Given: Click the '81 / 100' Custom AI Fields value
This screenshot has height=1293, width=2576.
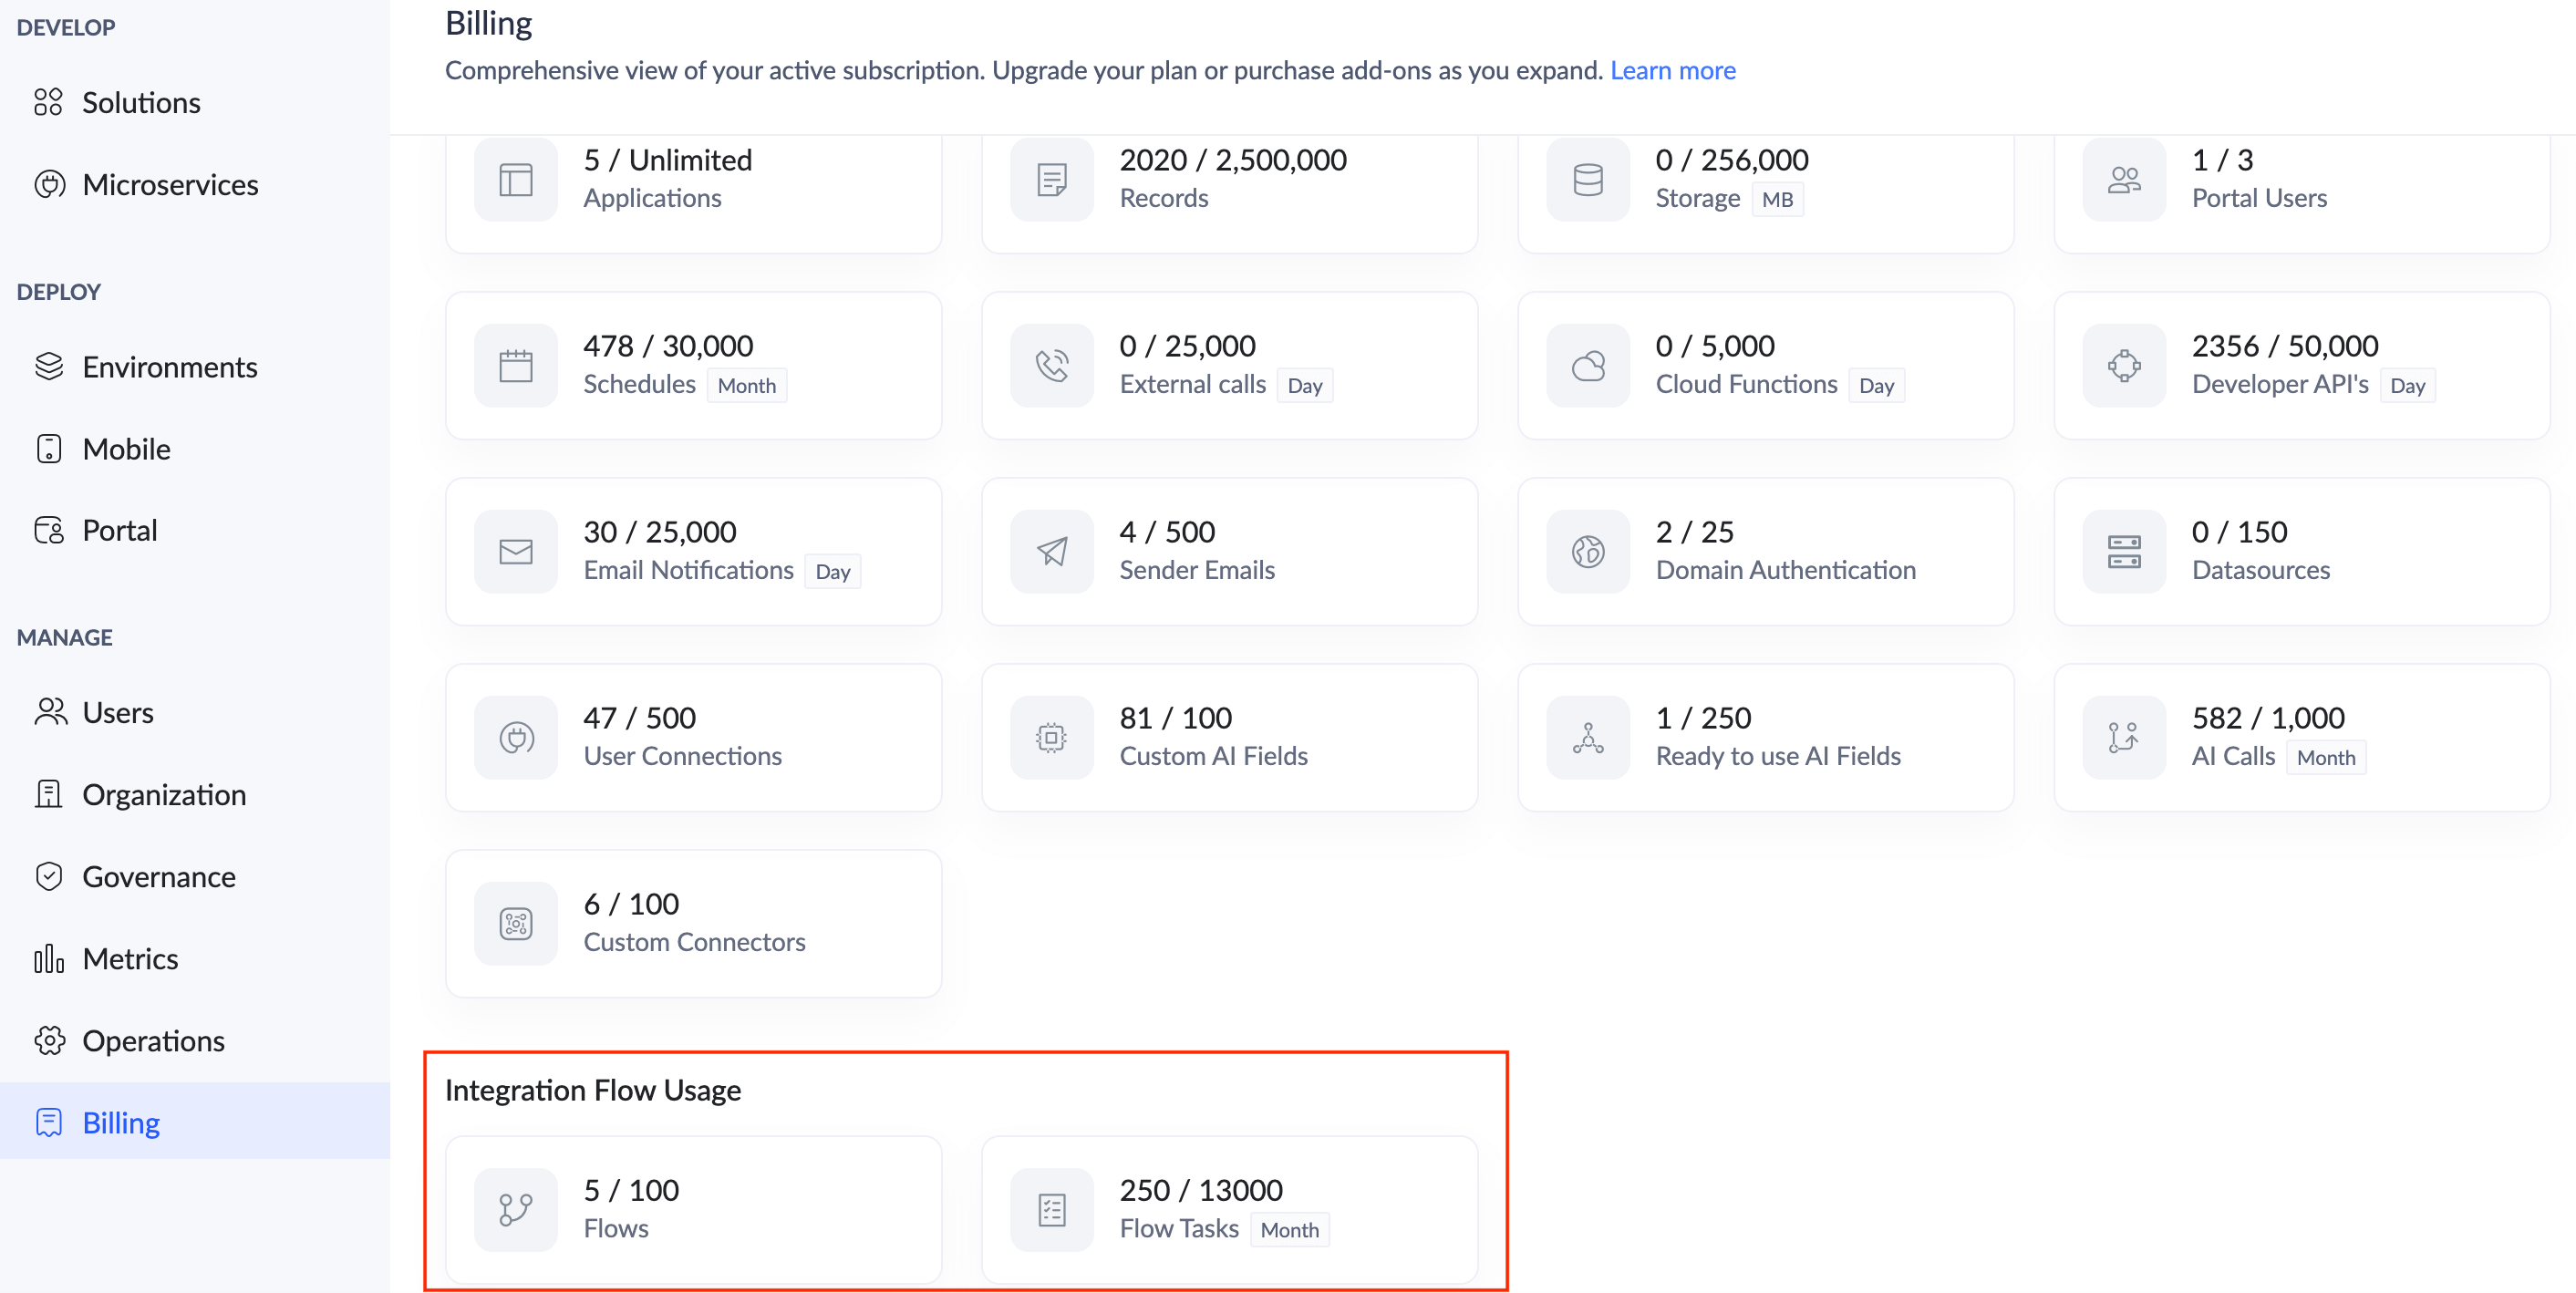Looking at the screenshot, I should 1176,718.
